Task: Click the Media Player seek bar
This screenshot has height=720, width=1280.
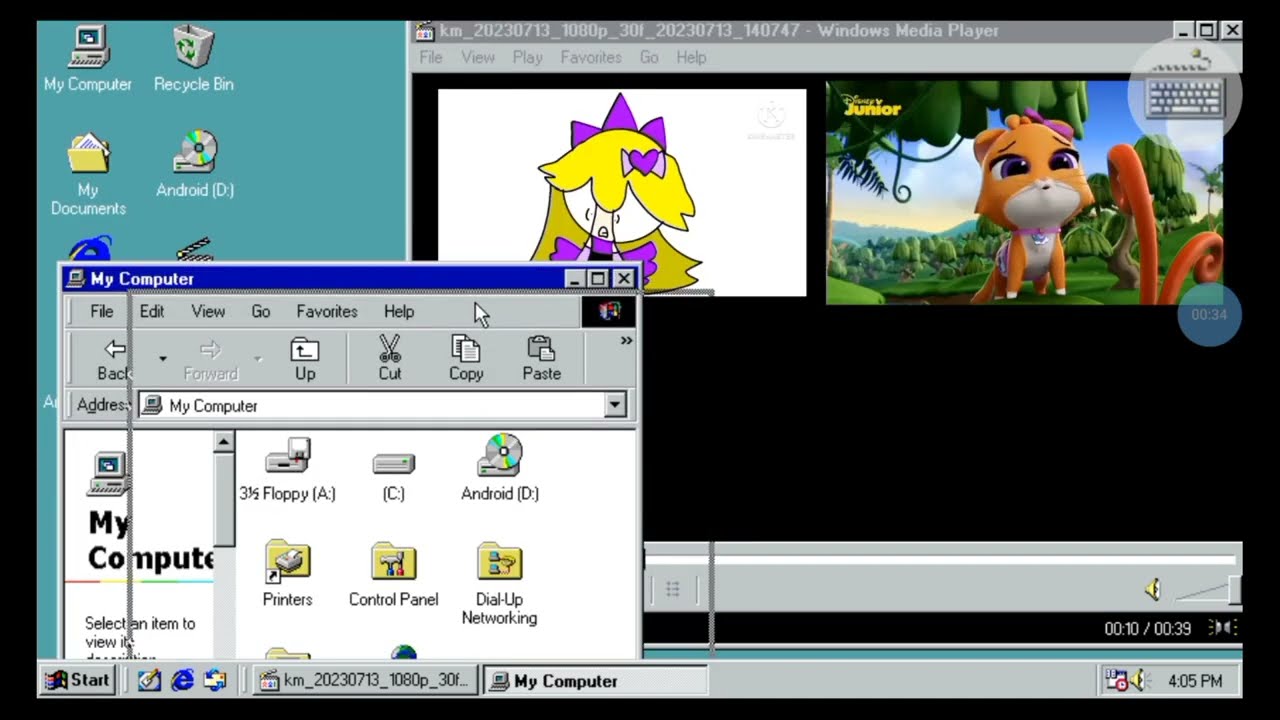Action: coord(942,559)
